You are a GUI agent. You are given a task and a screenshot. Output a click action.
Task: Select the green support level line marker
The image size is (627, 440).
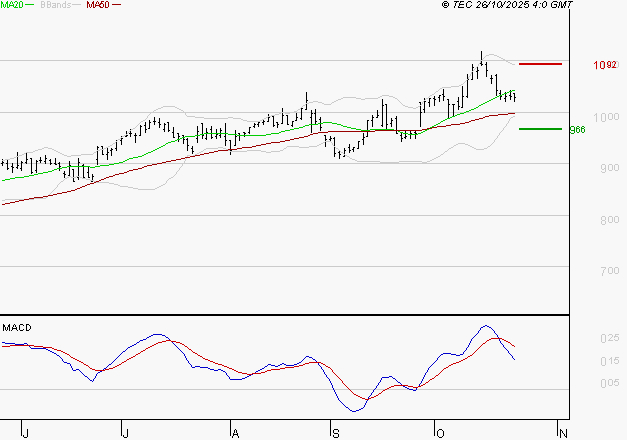540,129
